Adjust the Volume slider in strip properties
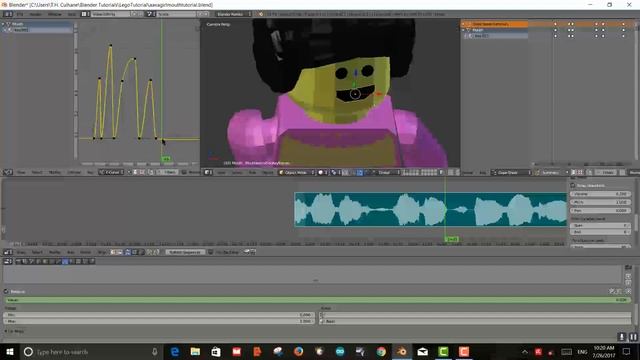 click(600, 194)
